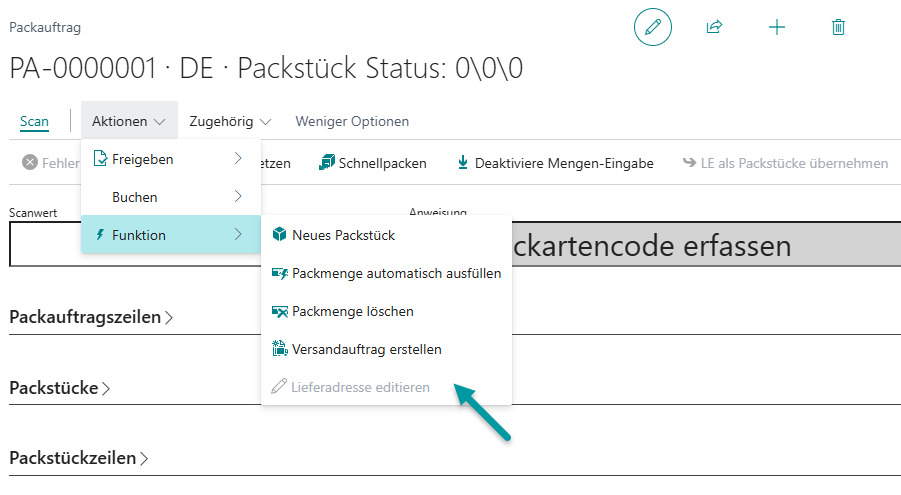This screenshot has height=495, width=901.
Task: Click the plus icon to create new
Action: tap(777, 27)
